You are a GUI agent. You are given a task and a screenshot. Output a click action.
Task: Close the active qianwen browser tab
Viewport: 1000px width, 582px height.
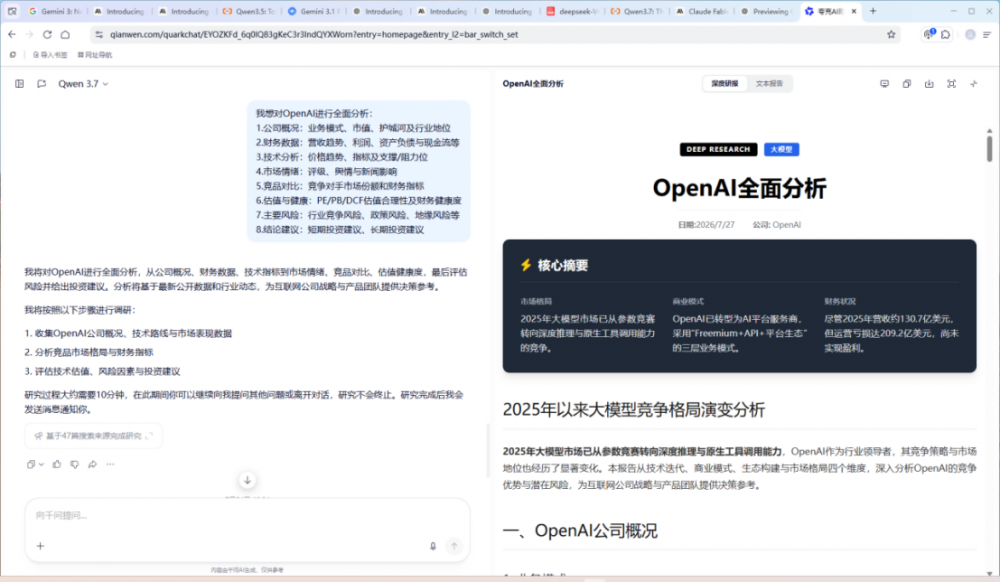click(854, 11)
